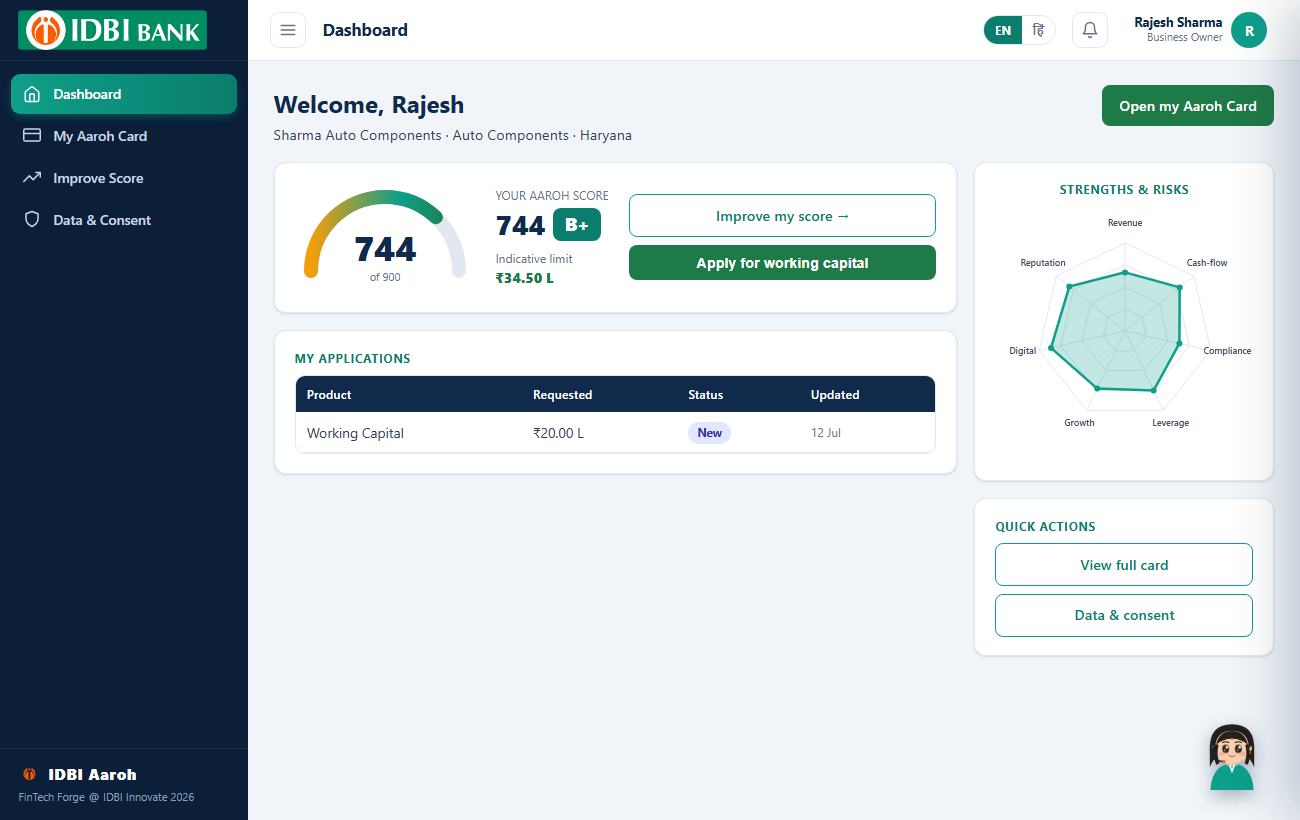Viewport: 1300px width, 820px height.
Task: Click the My Aaroh Card card icon
Action: (32, 136)
